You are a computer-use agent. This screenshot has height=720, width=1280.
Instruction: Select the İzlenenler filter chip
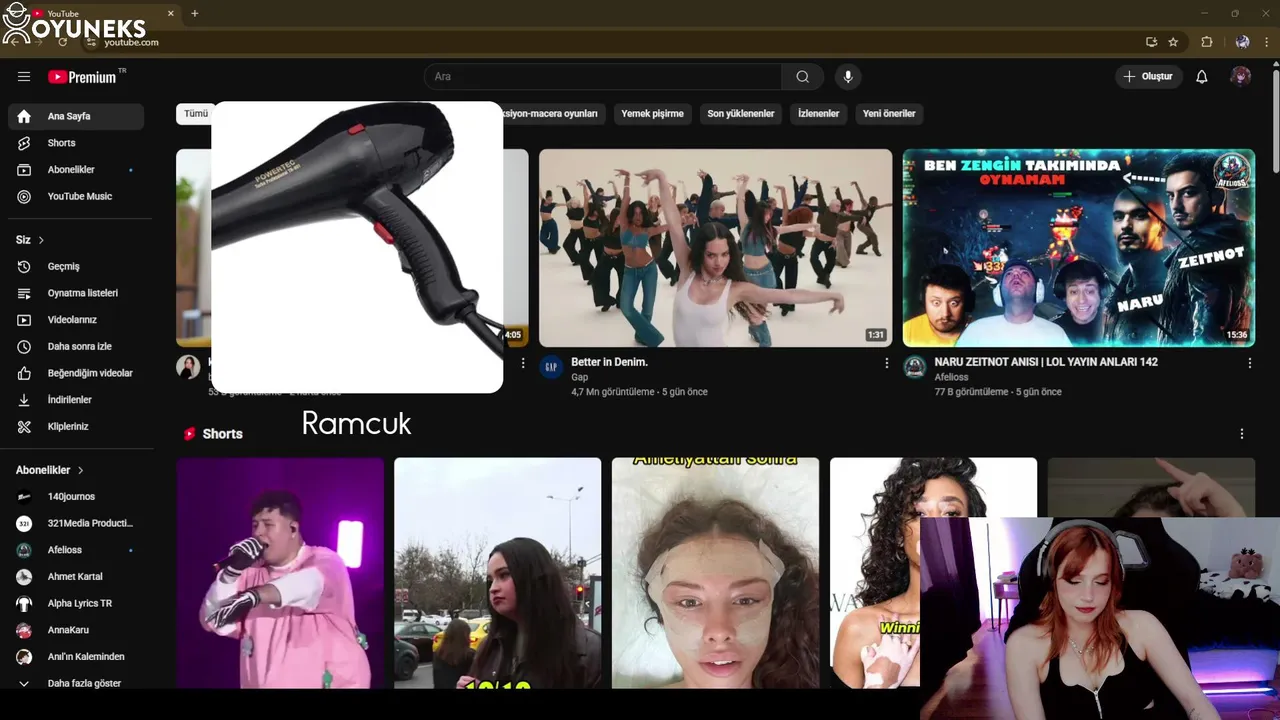tap(818, 114)
